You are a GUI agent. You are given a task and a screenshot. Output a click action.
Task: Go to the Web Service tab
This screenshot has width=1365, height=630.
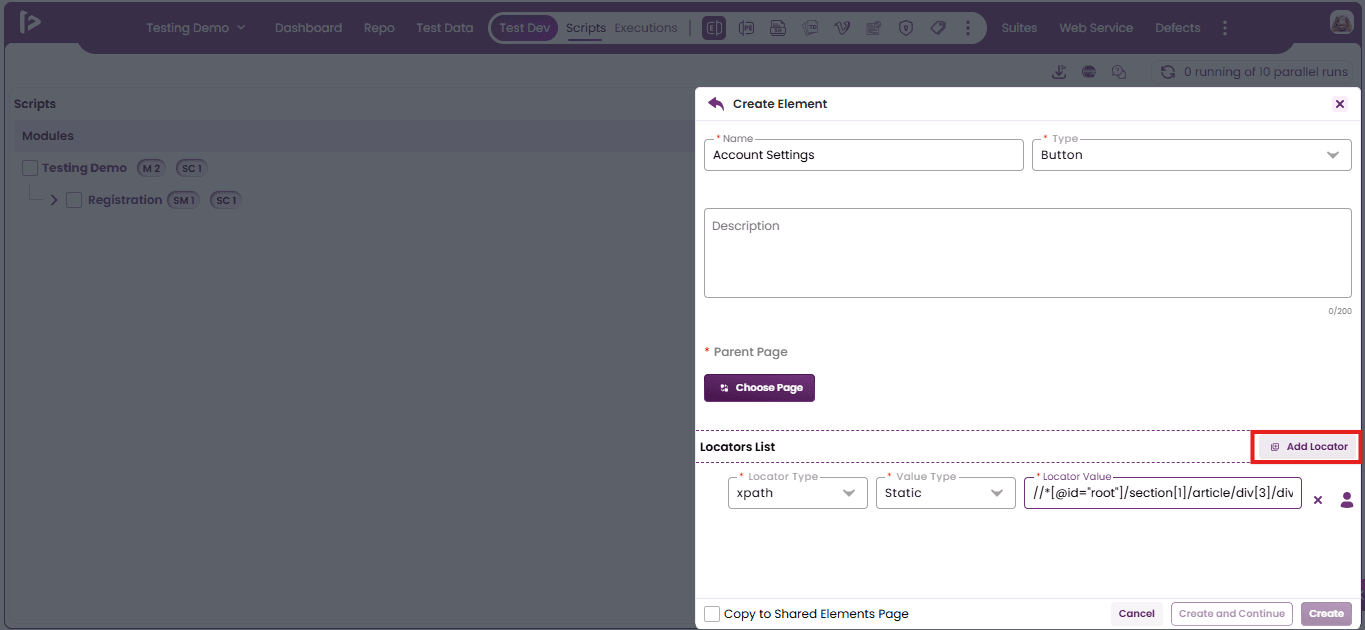[x=1096, y=28]
